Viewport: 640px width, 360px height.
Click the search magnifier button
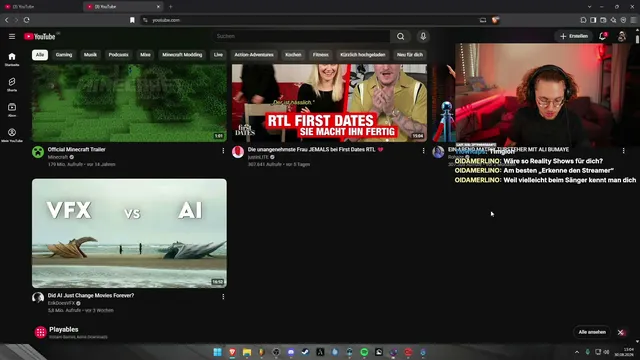400,36
